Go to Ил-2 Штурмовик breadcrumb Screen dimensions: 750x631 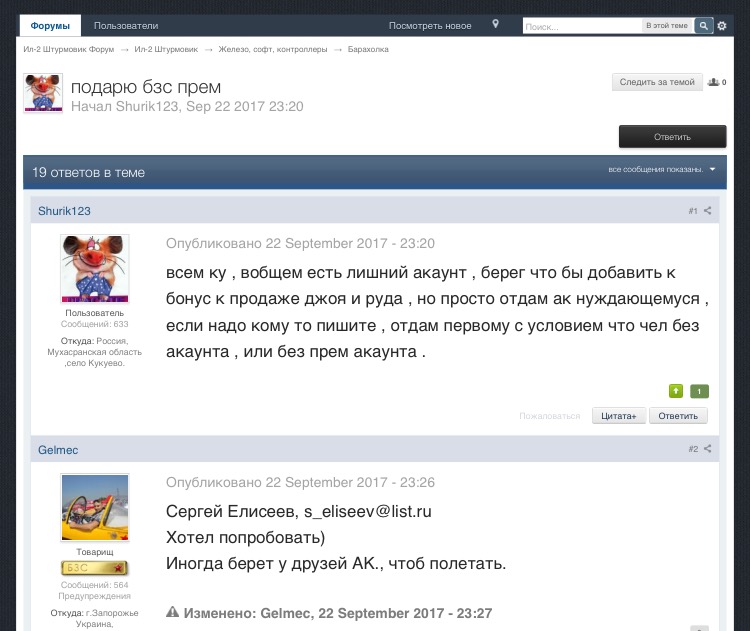click(166, 49)
